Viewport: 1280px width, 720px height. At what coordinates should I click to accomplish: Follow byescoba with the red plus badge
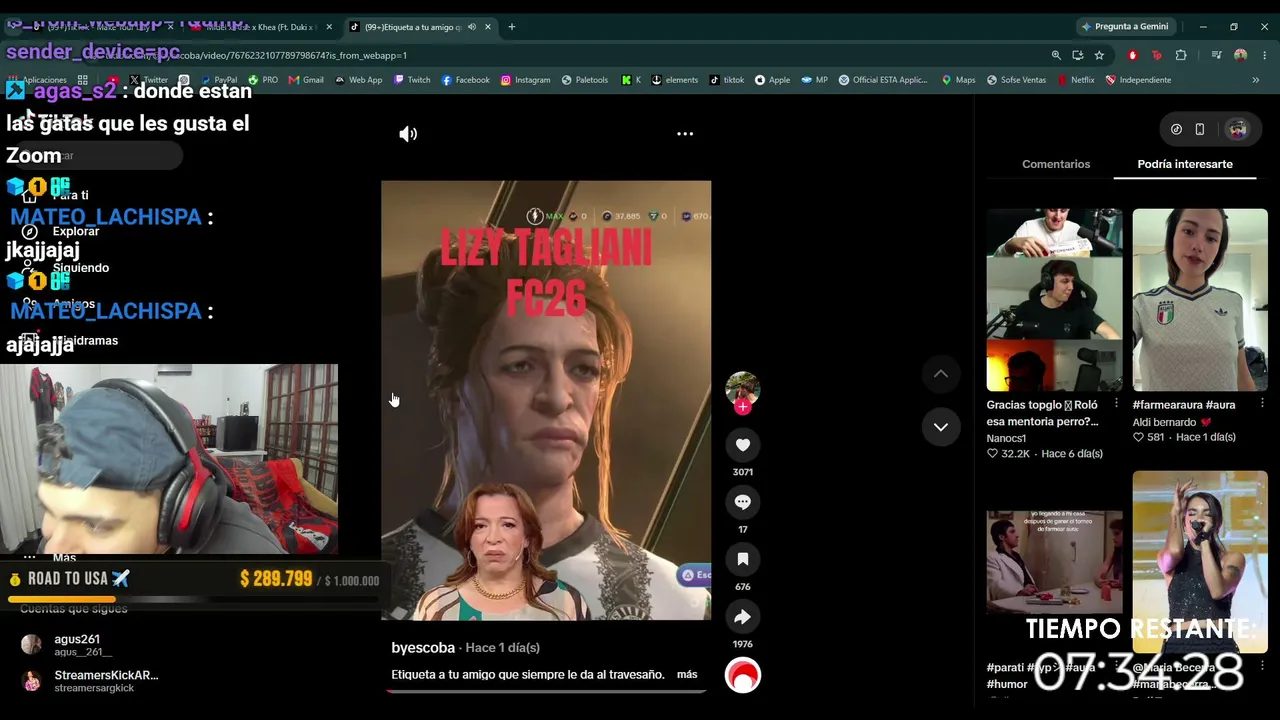pyautogui.click(x=742, y=407)
